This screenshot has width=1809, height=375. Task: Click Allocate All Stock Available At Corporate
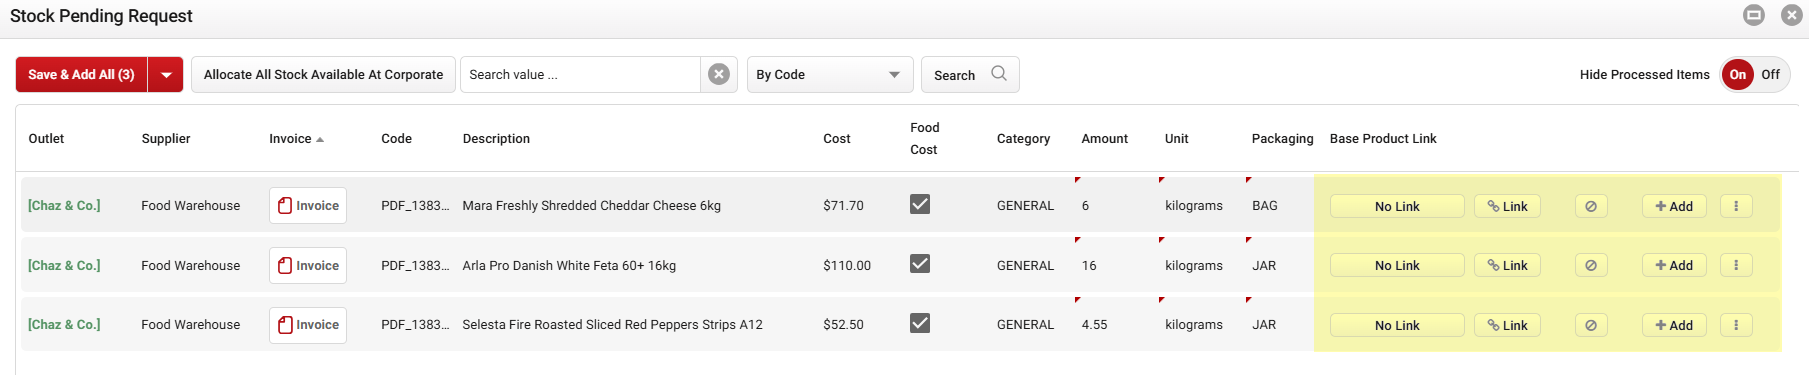coord(323,75)
